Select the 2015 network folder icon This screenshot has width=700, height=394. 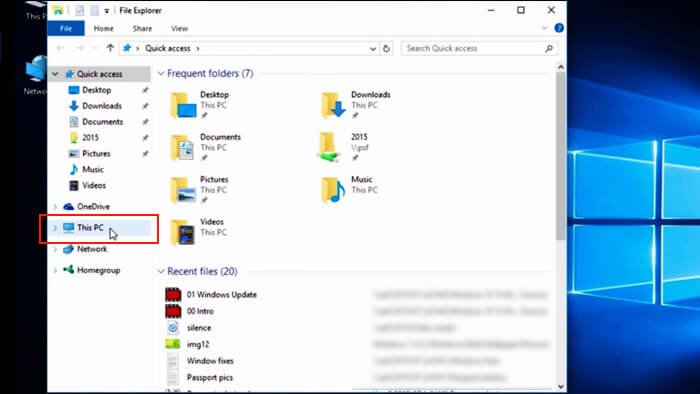tap(329, 147)
